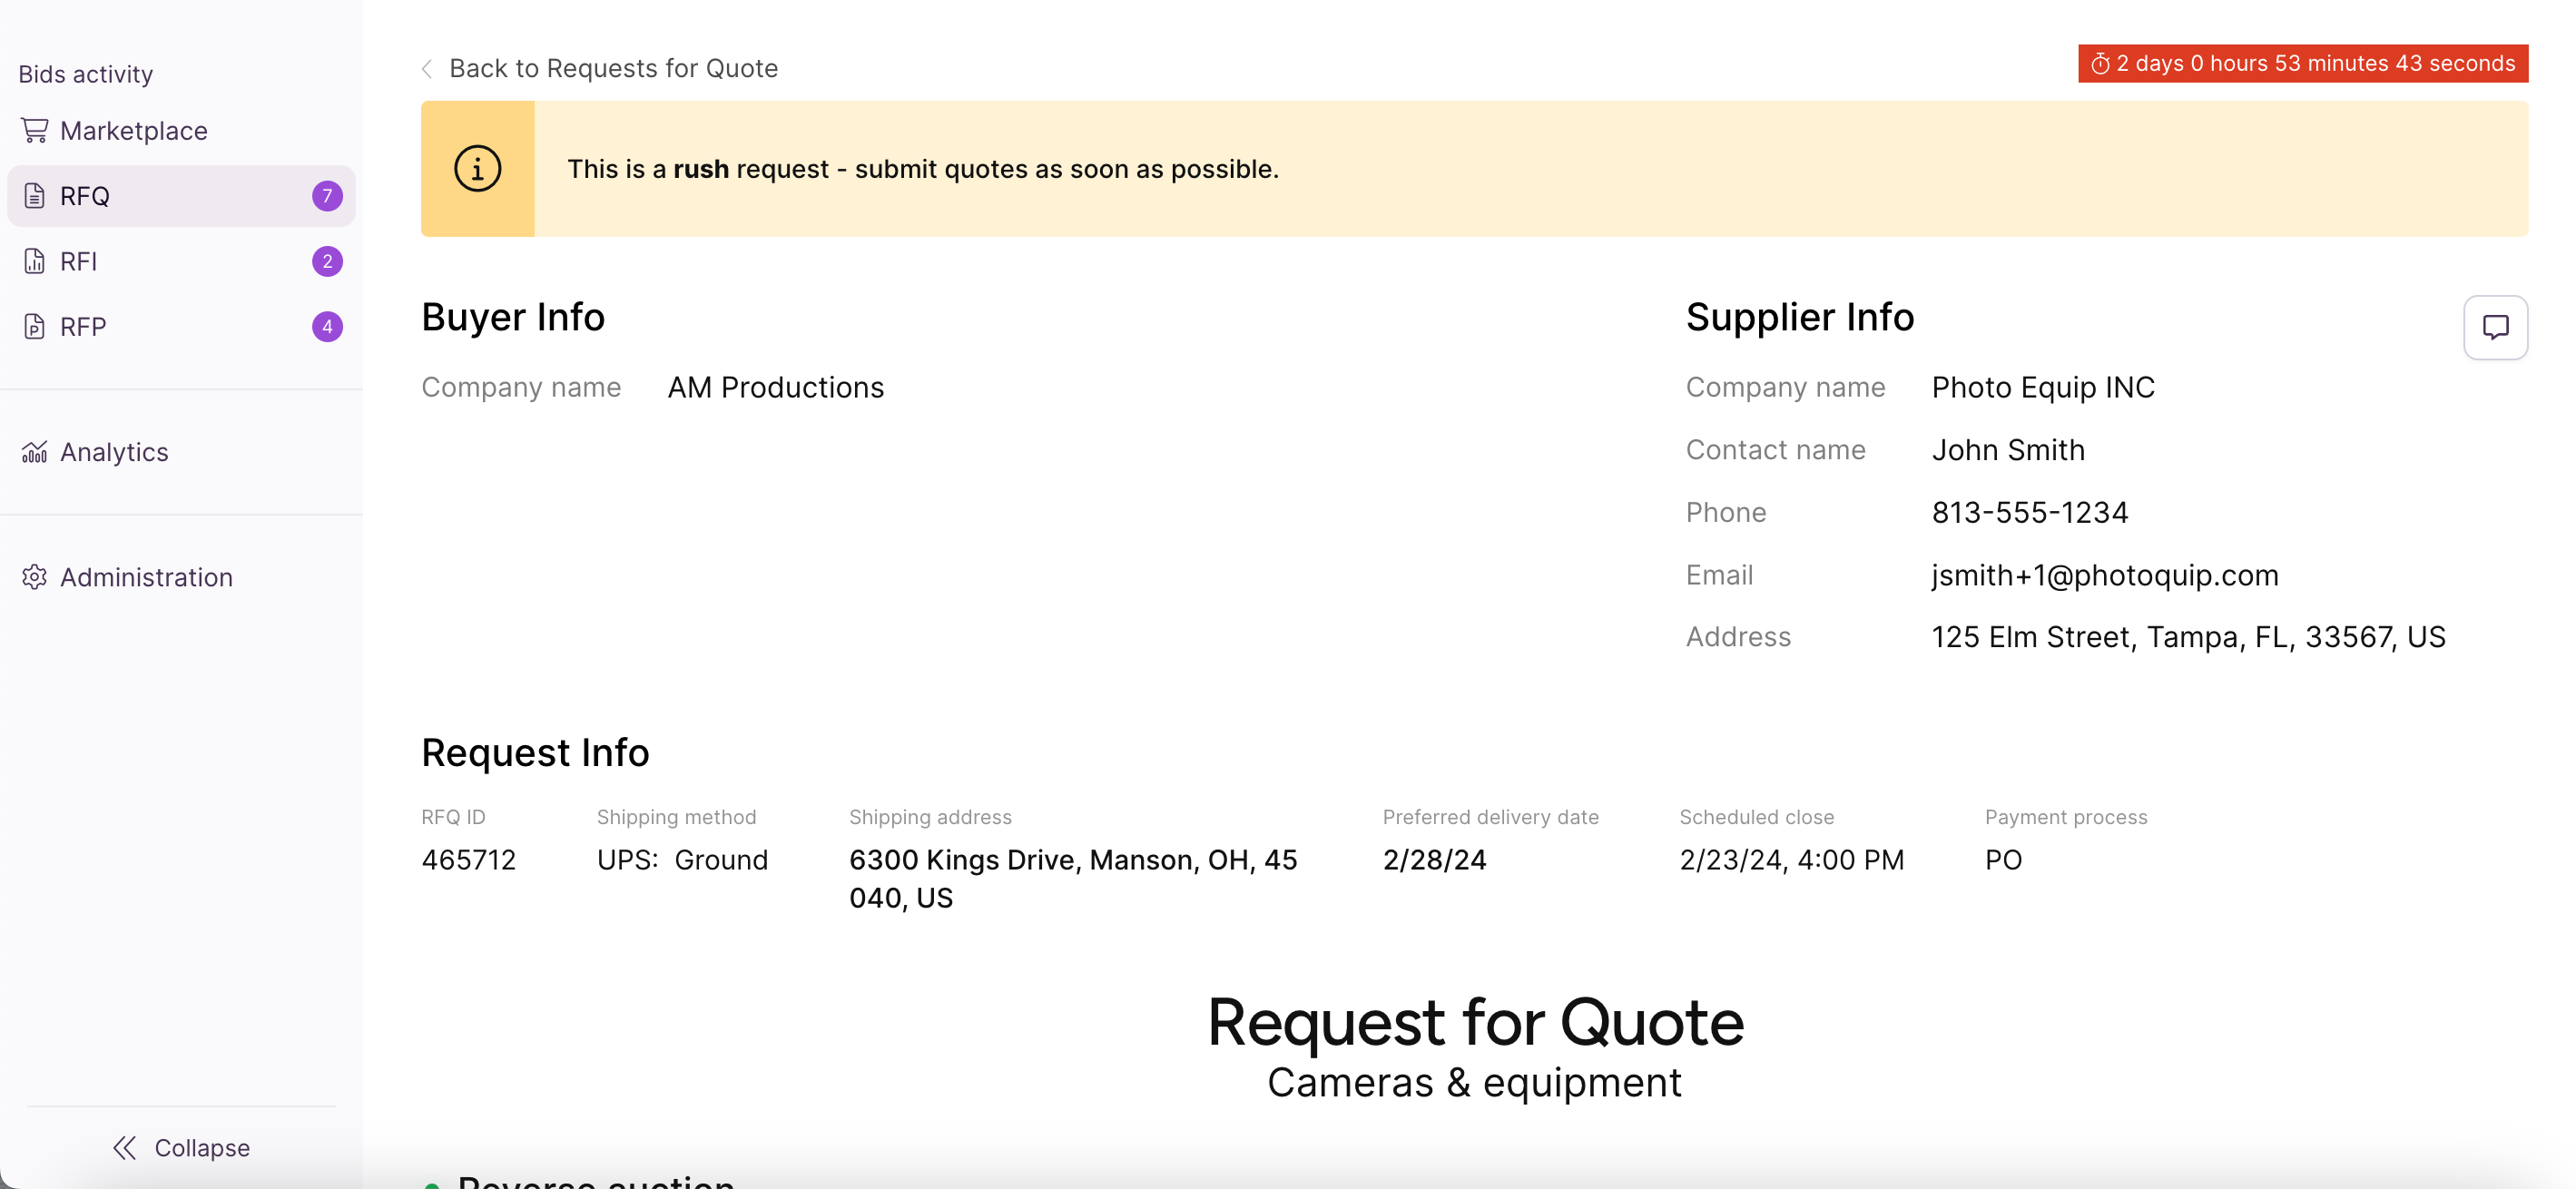Click the RFP document icon
The height and width of the screenshot is (1189, 2576).
pyautogui.click(x=35, y=327)
